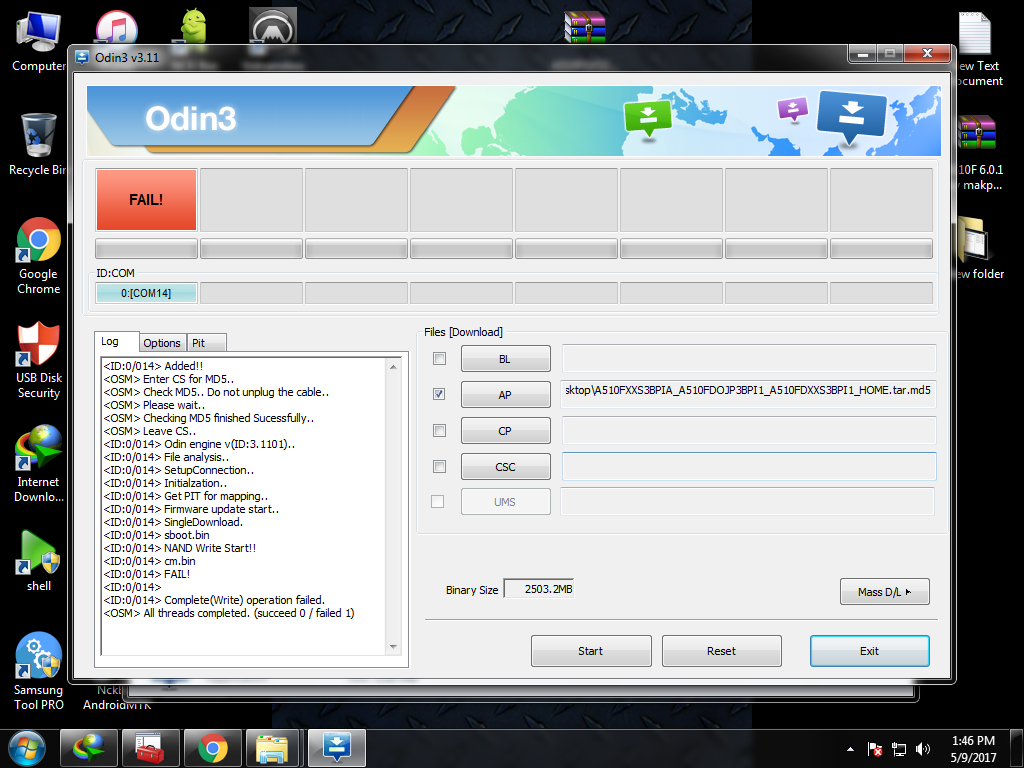The height and width of the screenshot is (768, 1024).
Task: Open the Recycle Bin icon
Action: tap(39, 136)
